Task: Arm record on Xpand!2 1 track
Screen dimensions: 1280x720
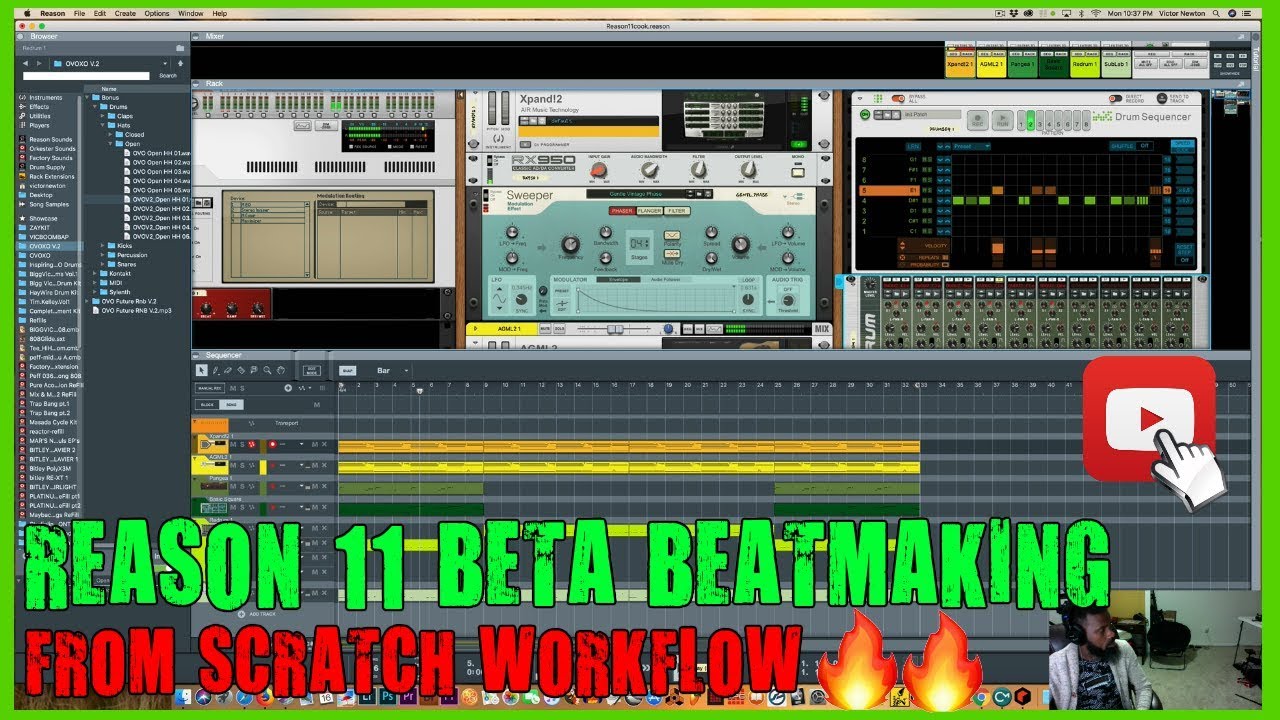Action: 272,444
